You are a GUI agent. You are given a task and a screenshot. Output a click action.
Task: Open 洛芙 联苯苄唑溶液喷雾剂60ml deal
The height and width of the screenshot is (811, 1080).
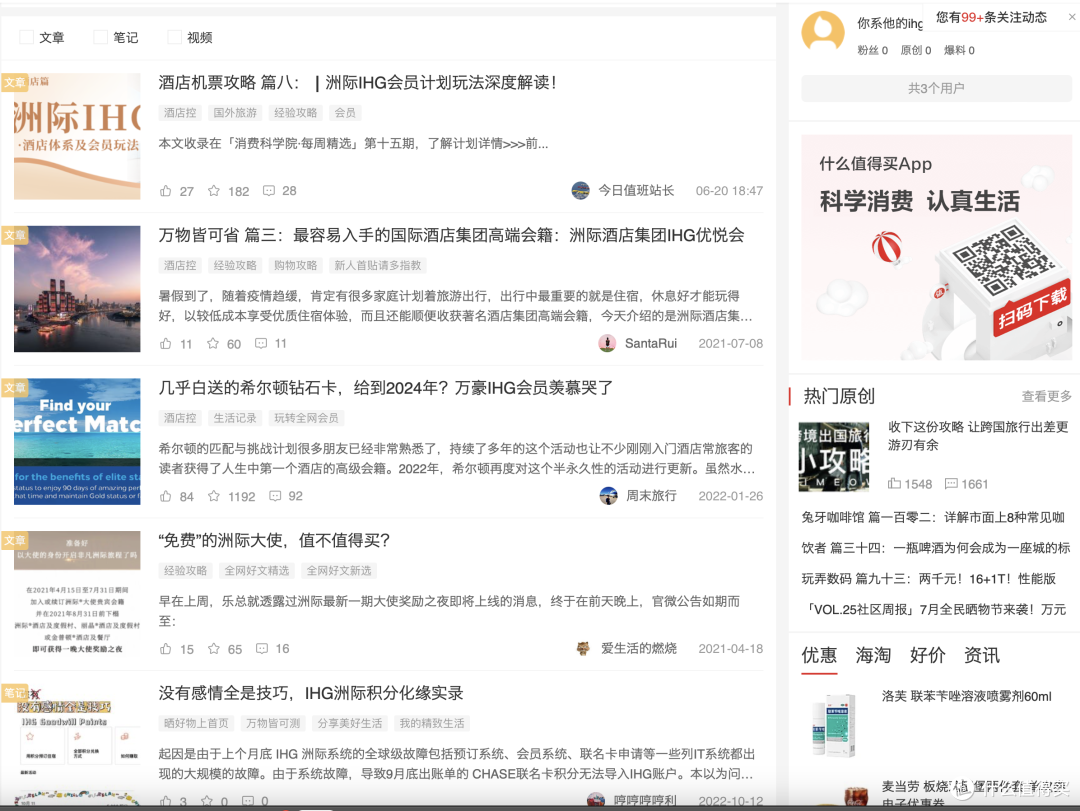coord(966,697)
